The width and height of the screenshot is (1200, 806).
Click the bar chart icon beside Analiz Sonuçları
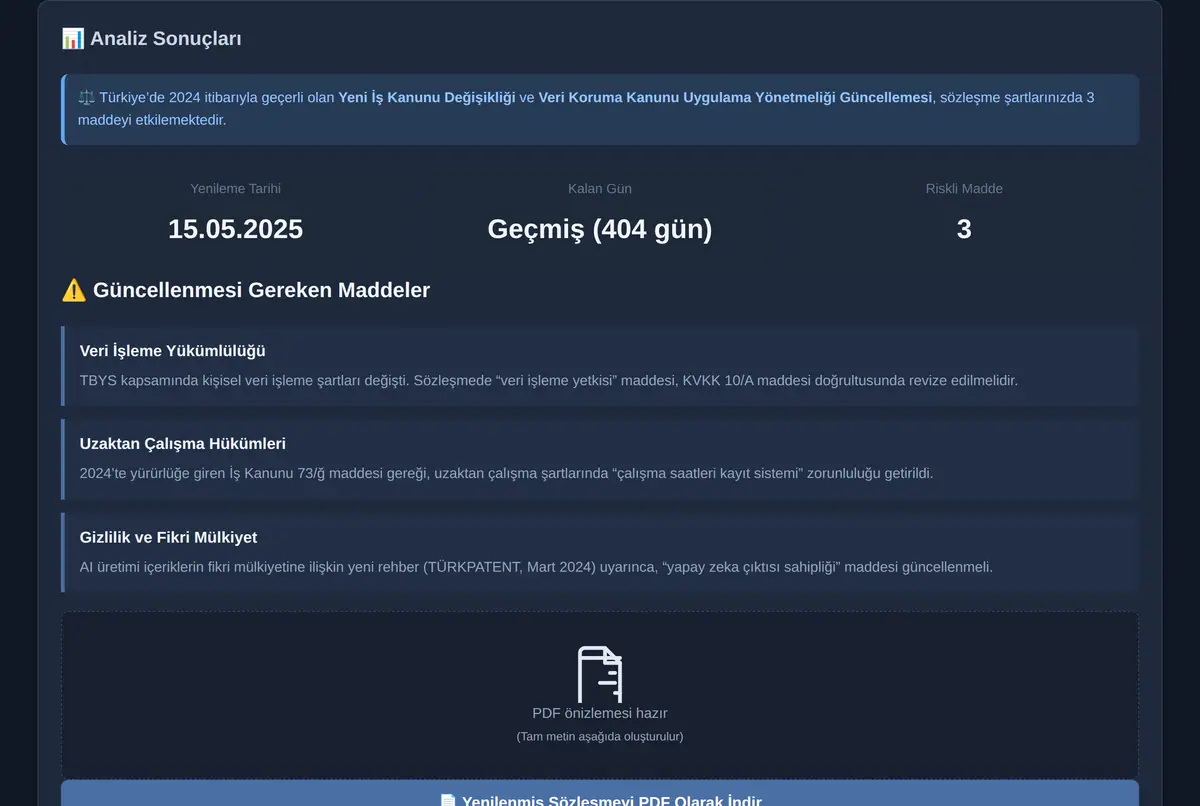(x=73, y=39)
